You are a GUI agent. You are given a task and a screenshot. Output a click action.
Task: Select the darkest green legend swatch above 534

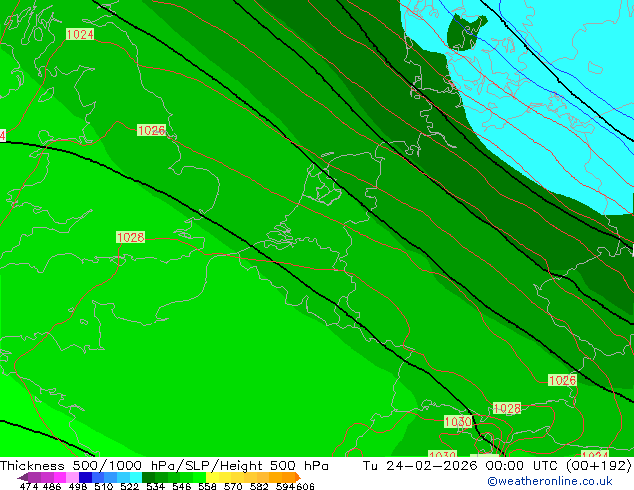coord(148,477)
